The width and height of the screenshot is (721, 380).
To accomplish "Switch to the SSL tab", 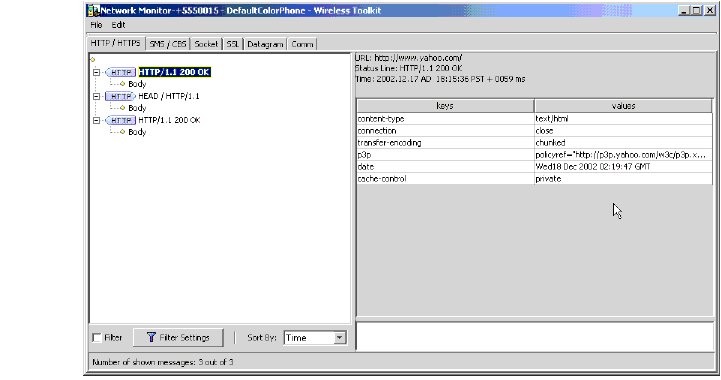I will 233,44.
